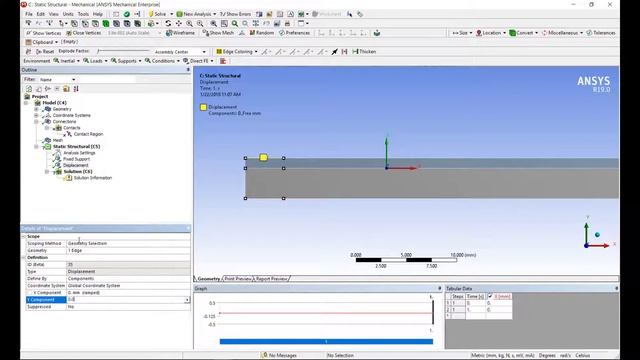This screenshot has width=640, height=360.
Task: Open the Tools menu
Action: (x=83, y=14)
